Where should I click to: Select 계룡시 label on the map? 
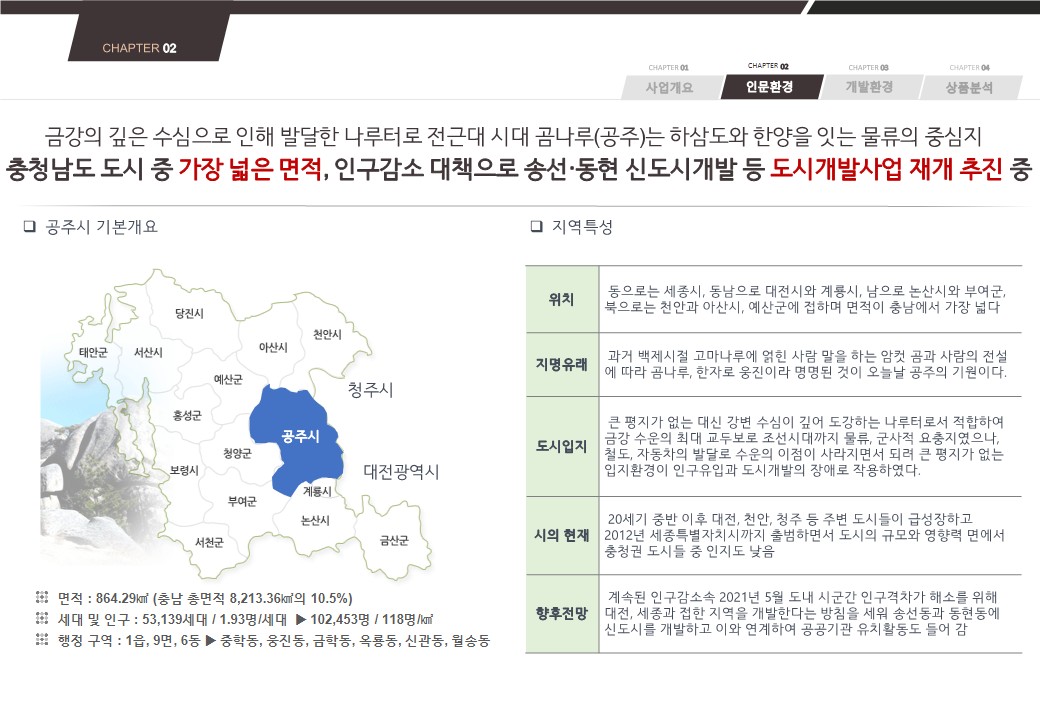[x=317, y=491]
